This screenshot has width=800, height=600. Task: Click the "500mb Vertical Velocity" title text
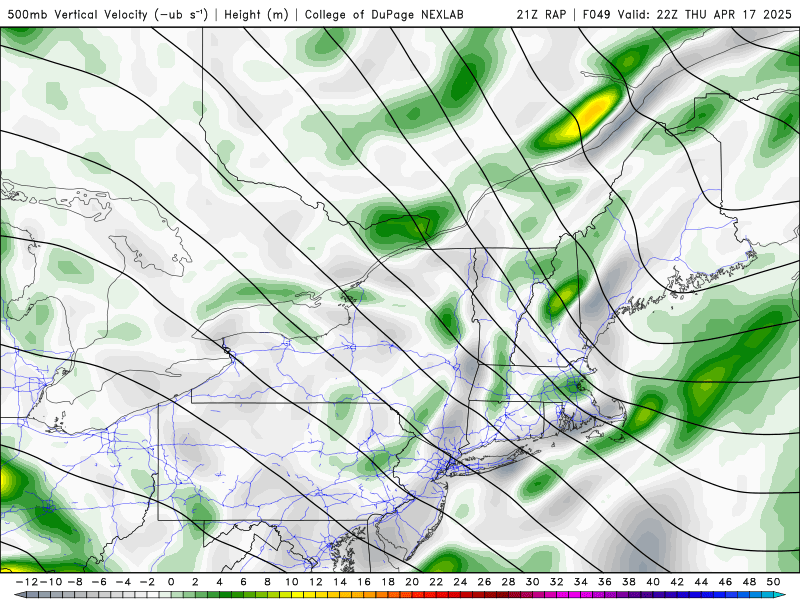coord(78,14)
